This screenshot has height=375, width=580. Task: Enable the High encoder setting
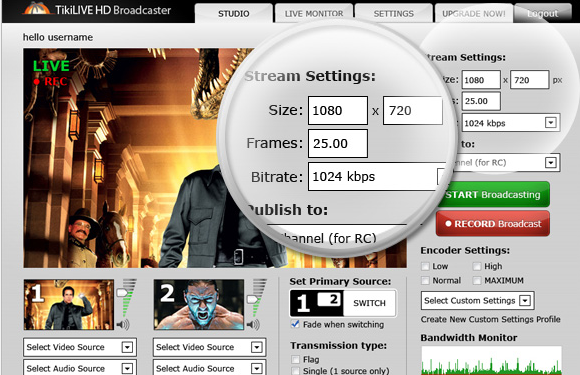(x=477, y=266)
